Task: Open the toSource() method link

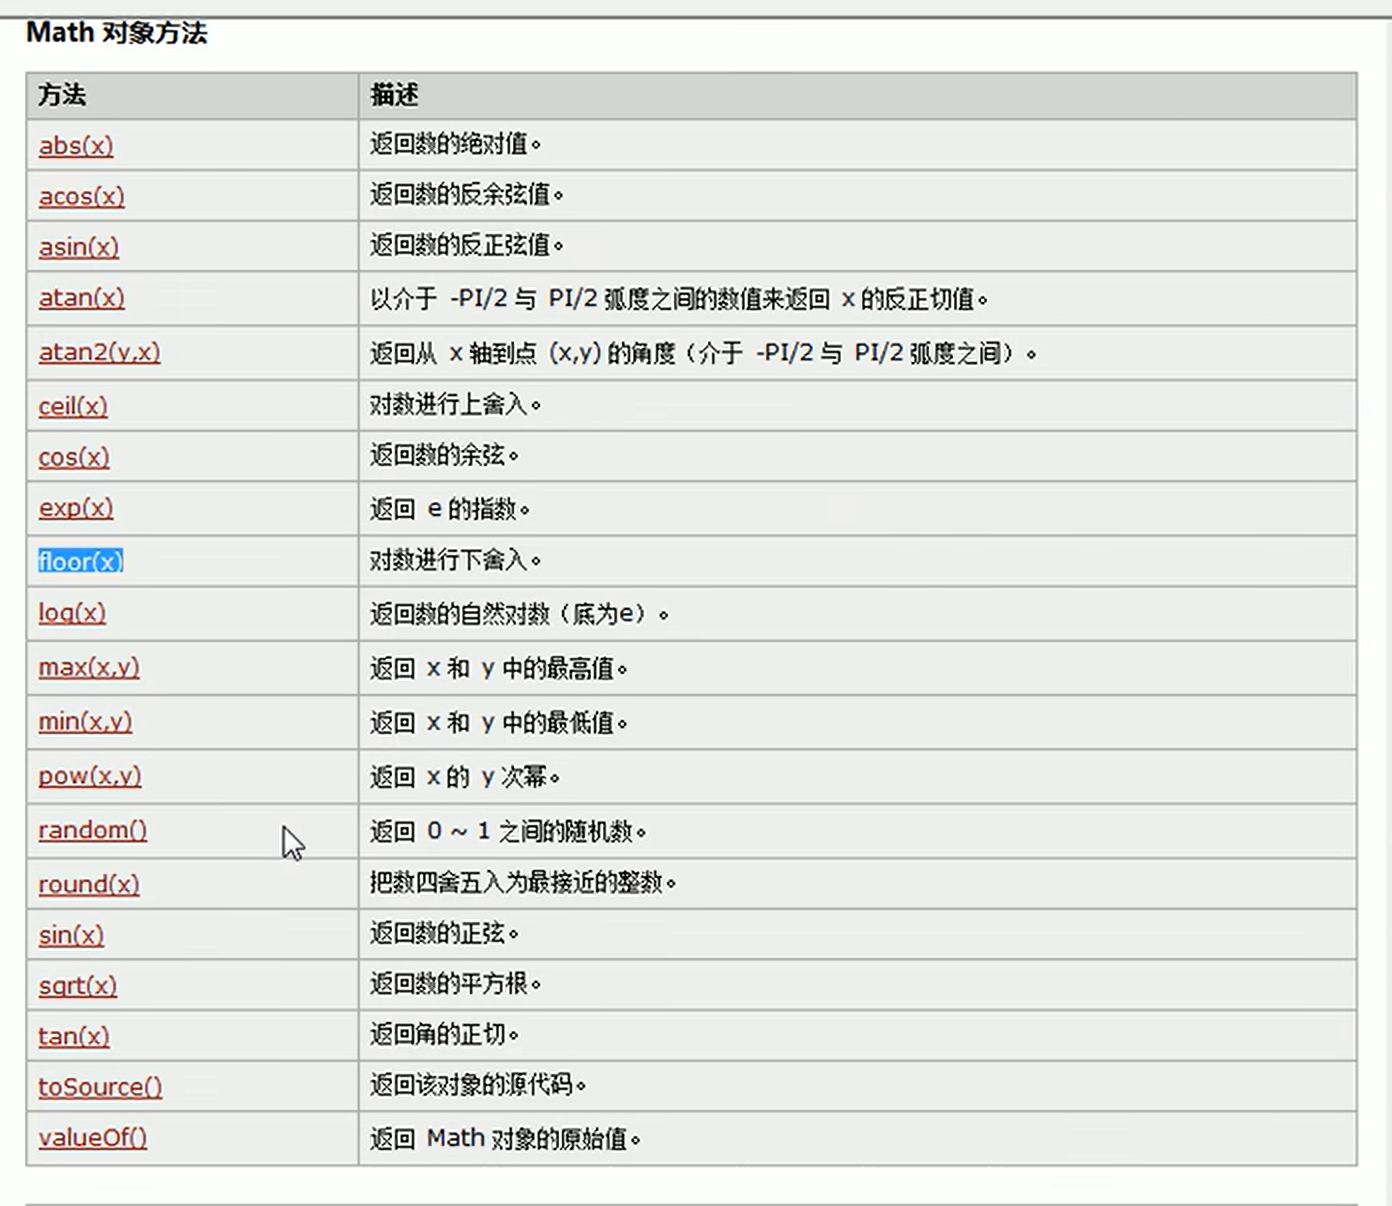Action: point(100,1087)
